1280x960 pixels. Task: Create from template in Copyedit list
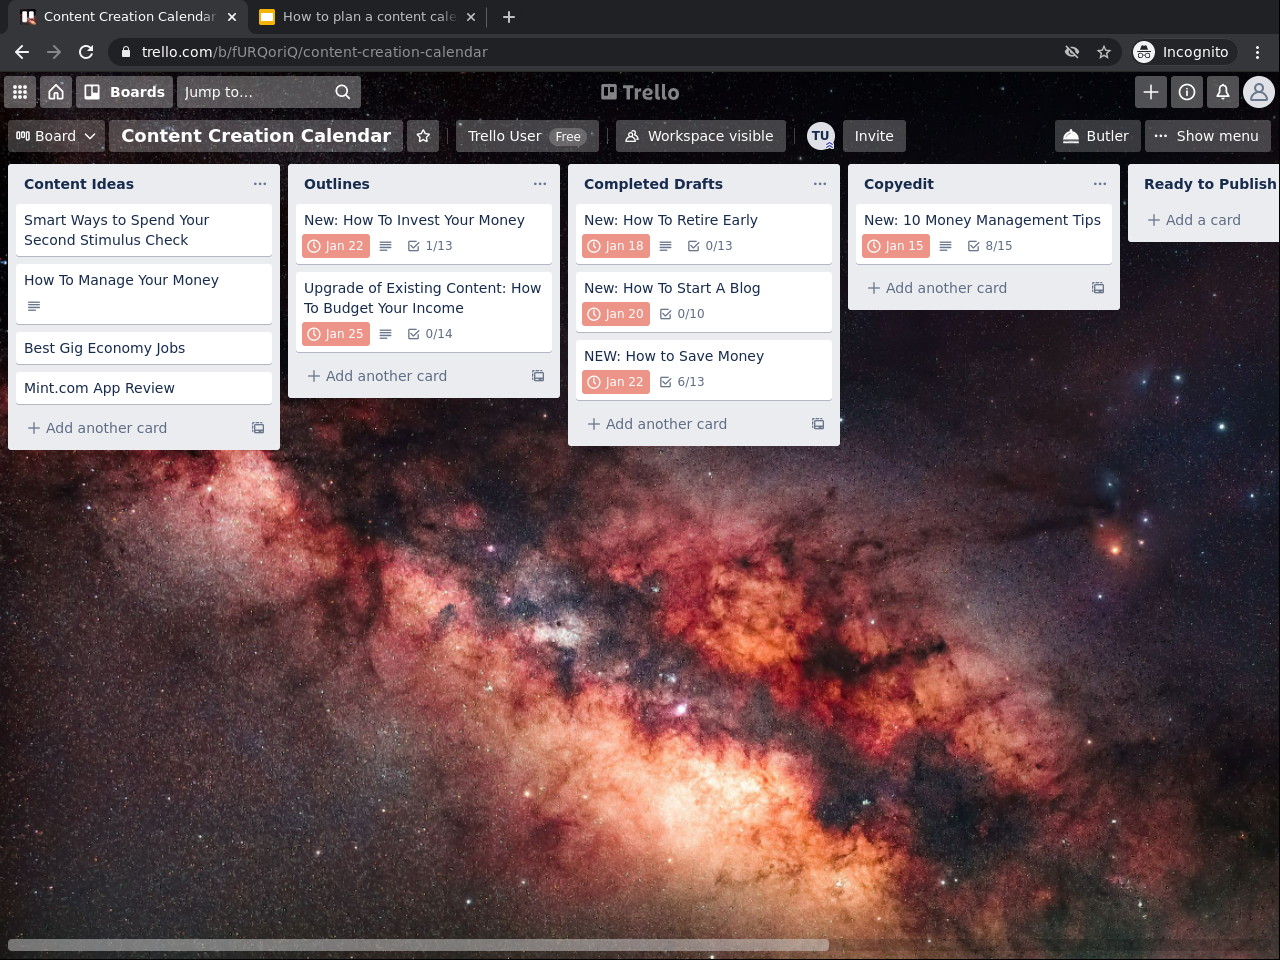(x=1098, y=288)
